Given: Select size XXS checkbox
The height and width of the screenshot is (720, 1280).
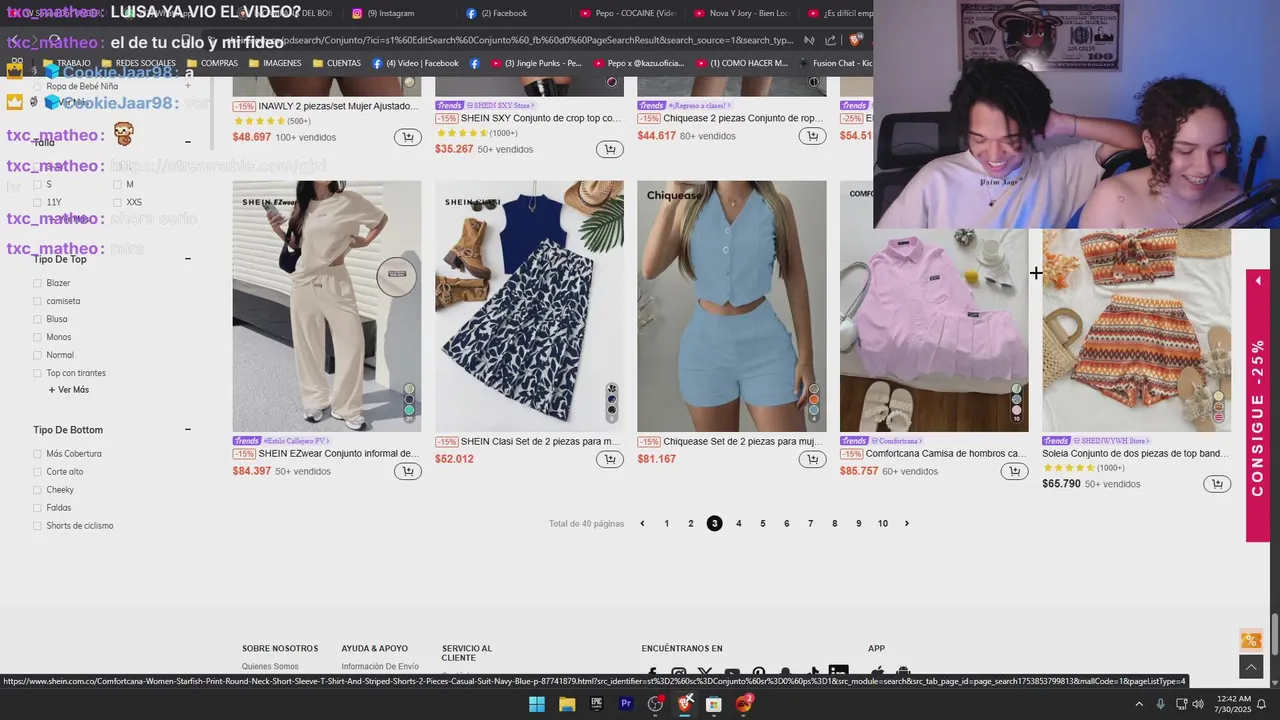Looking at the screenshot, I should tap(117, 202).
